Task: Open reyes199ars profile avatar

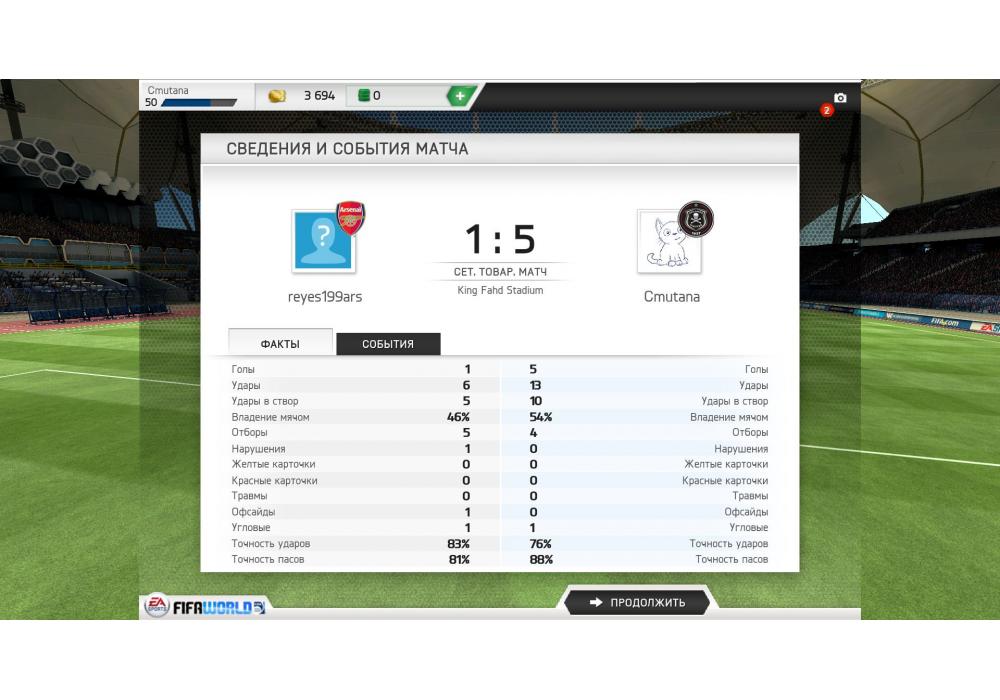Action: click(x=322, y=242)
